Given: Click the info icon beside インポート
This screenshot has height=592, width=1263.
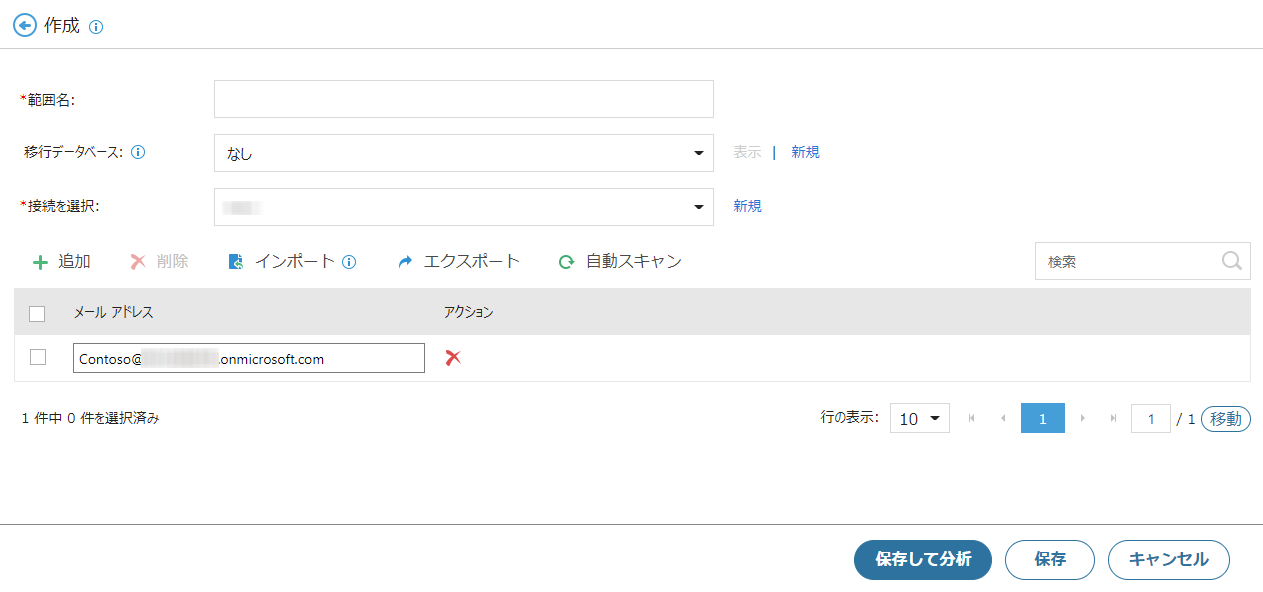Looking at the screenshot, I should pos(349,262).
